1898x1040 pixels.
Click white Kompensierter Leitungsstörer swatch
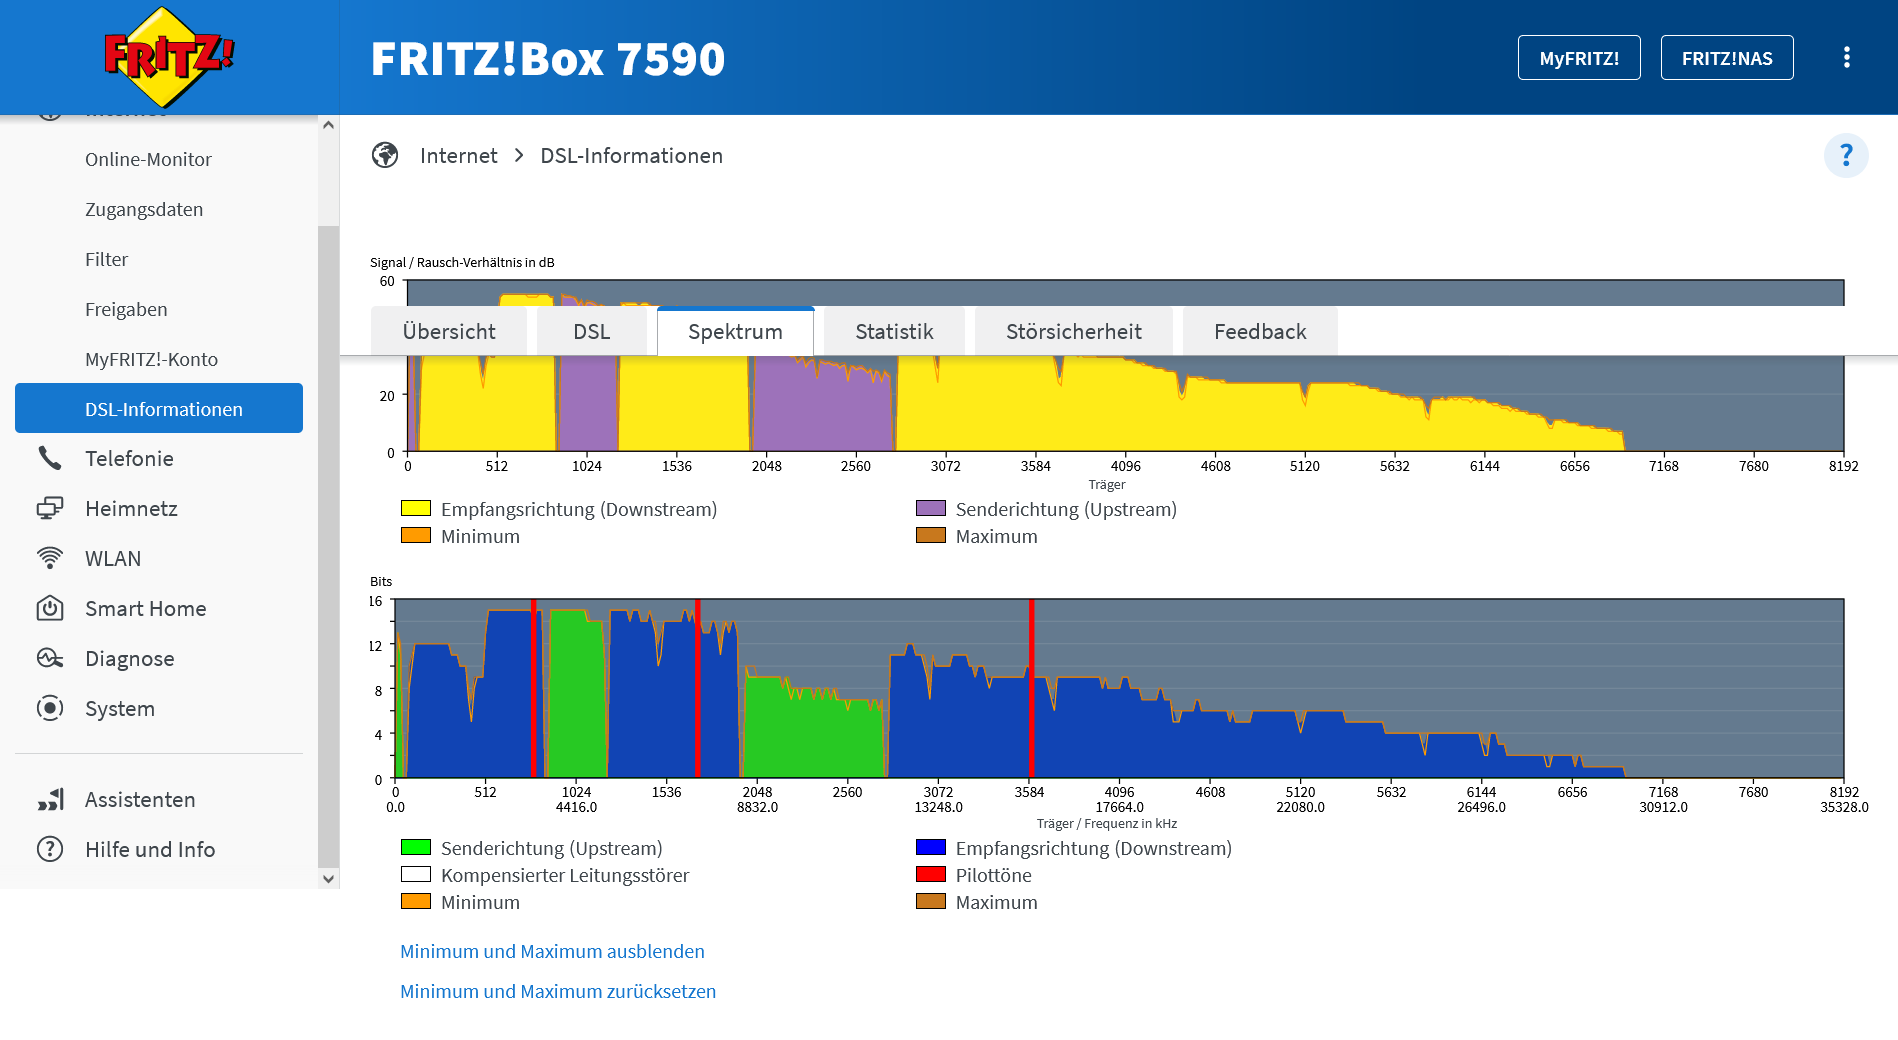coord(416,874)
